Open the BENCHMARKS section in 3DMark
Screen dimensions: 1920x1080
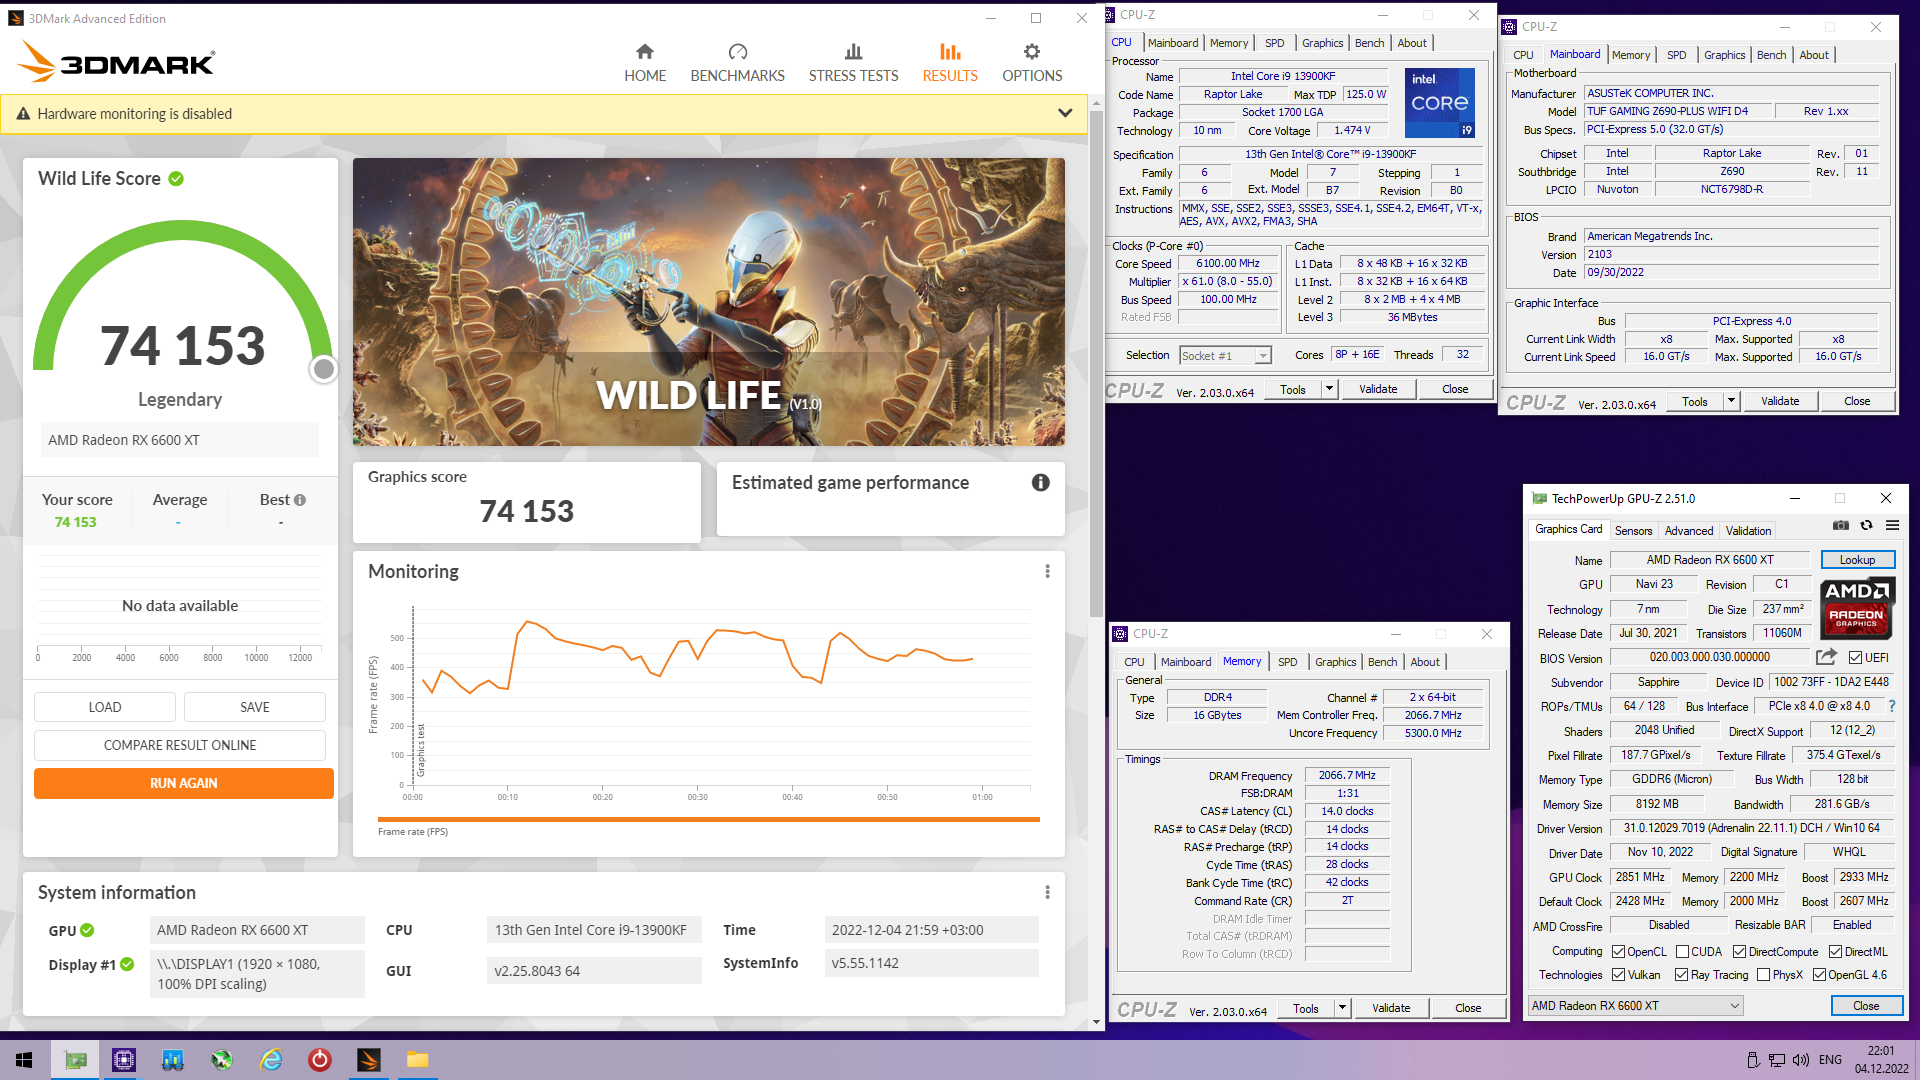pyautogui.click(x=737, y=63)
